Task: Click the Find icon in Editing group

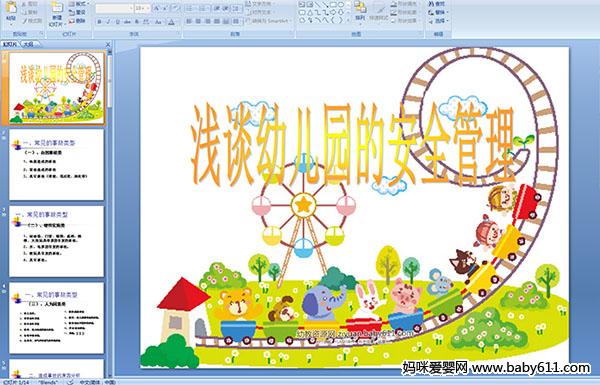Action: click(437, 4)
